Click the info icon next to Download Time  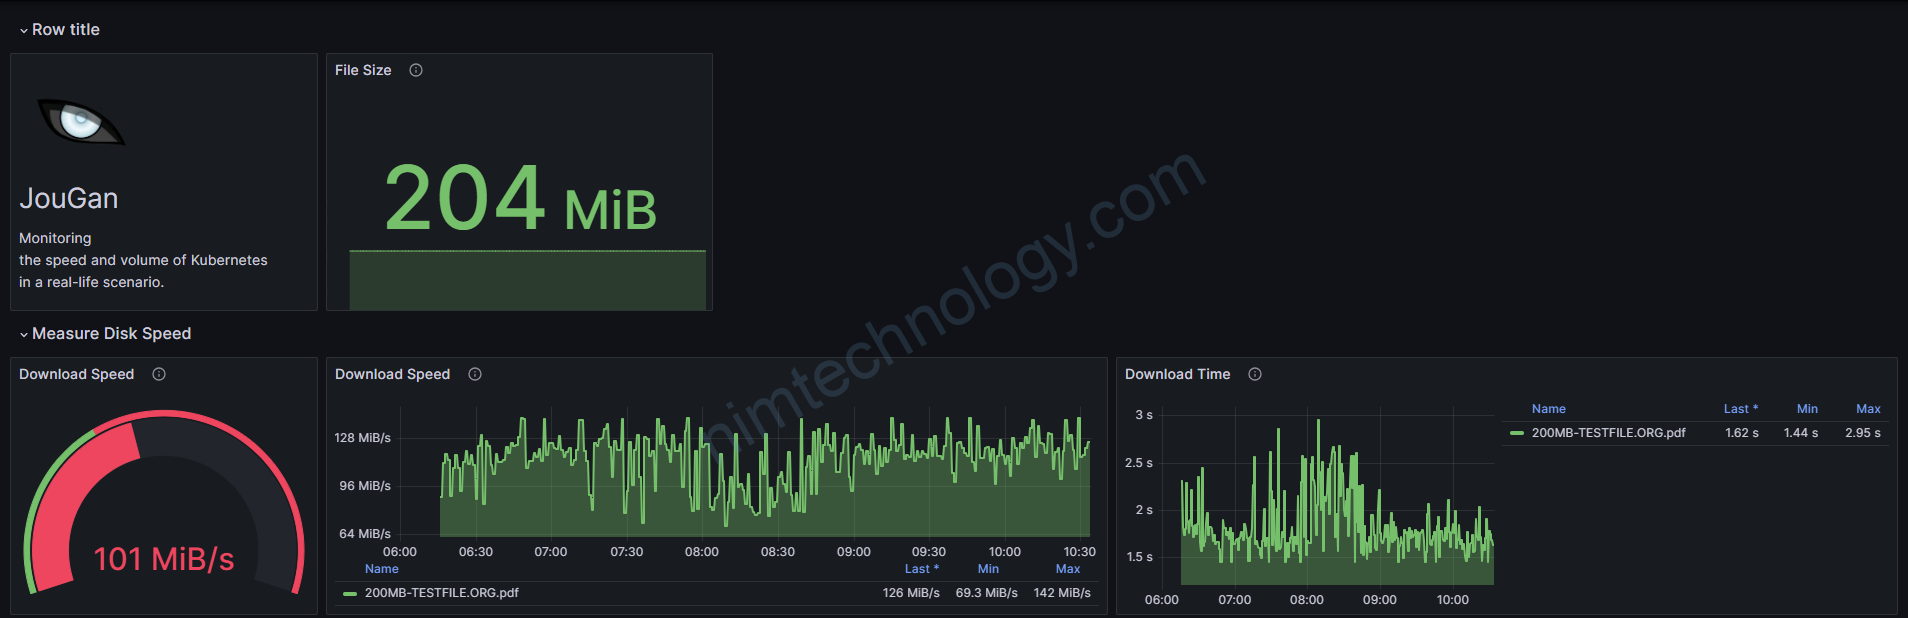point(1255,374)
